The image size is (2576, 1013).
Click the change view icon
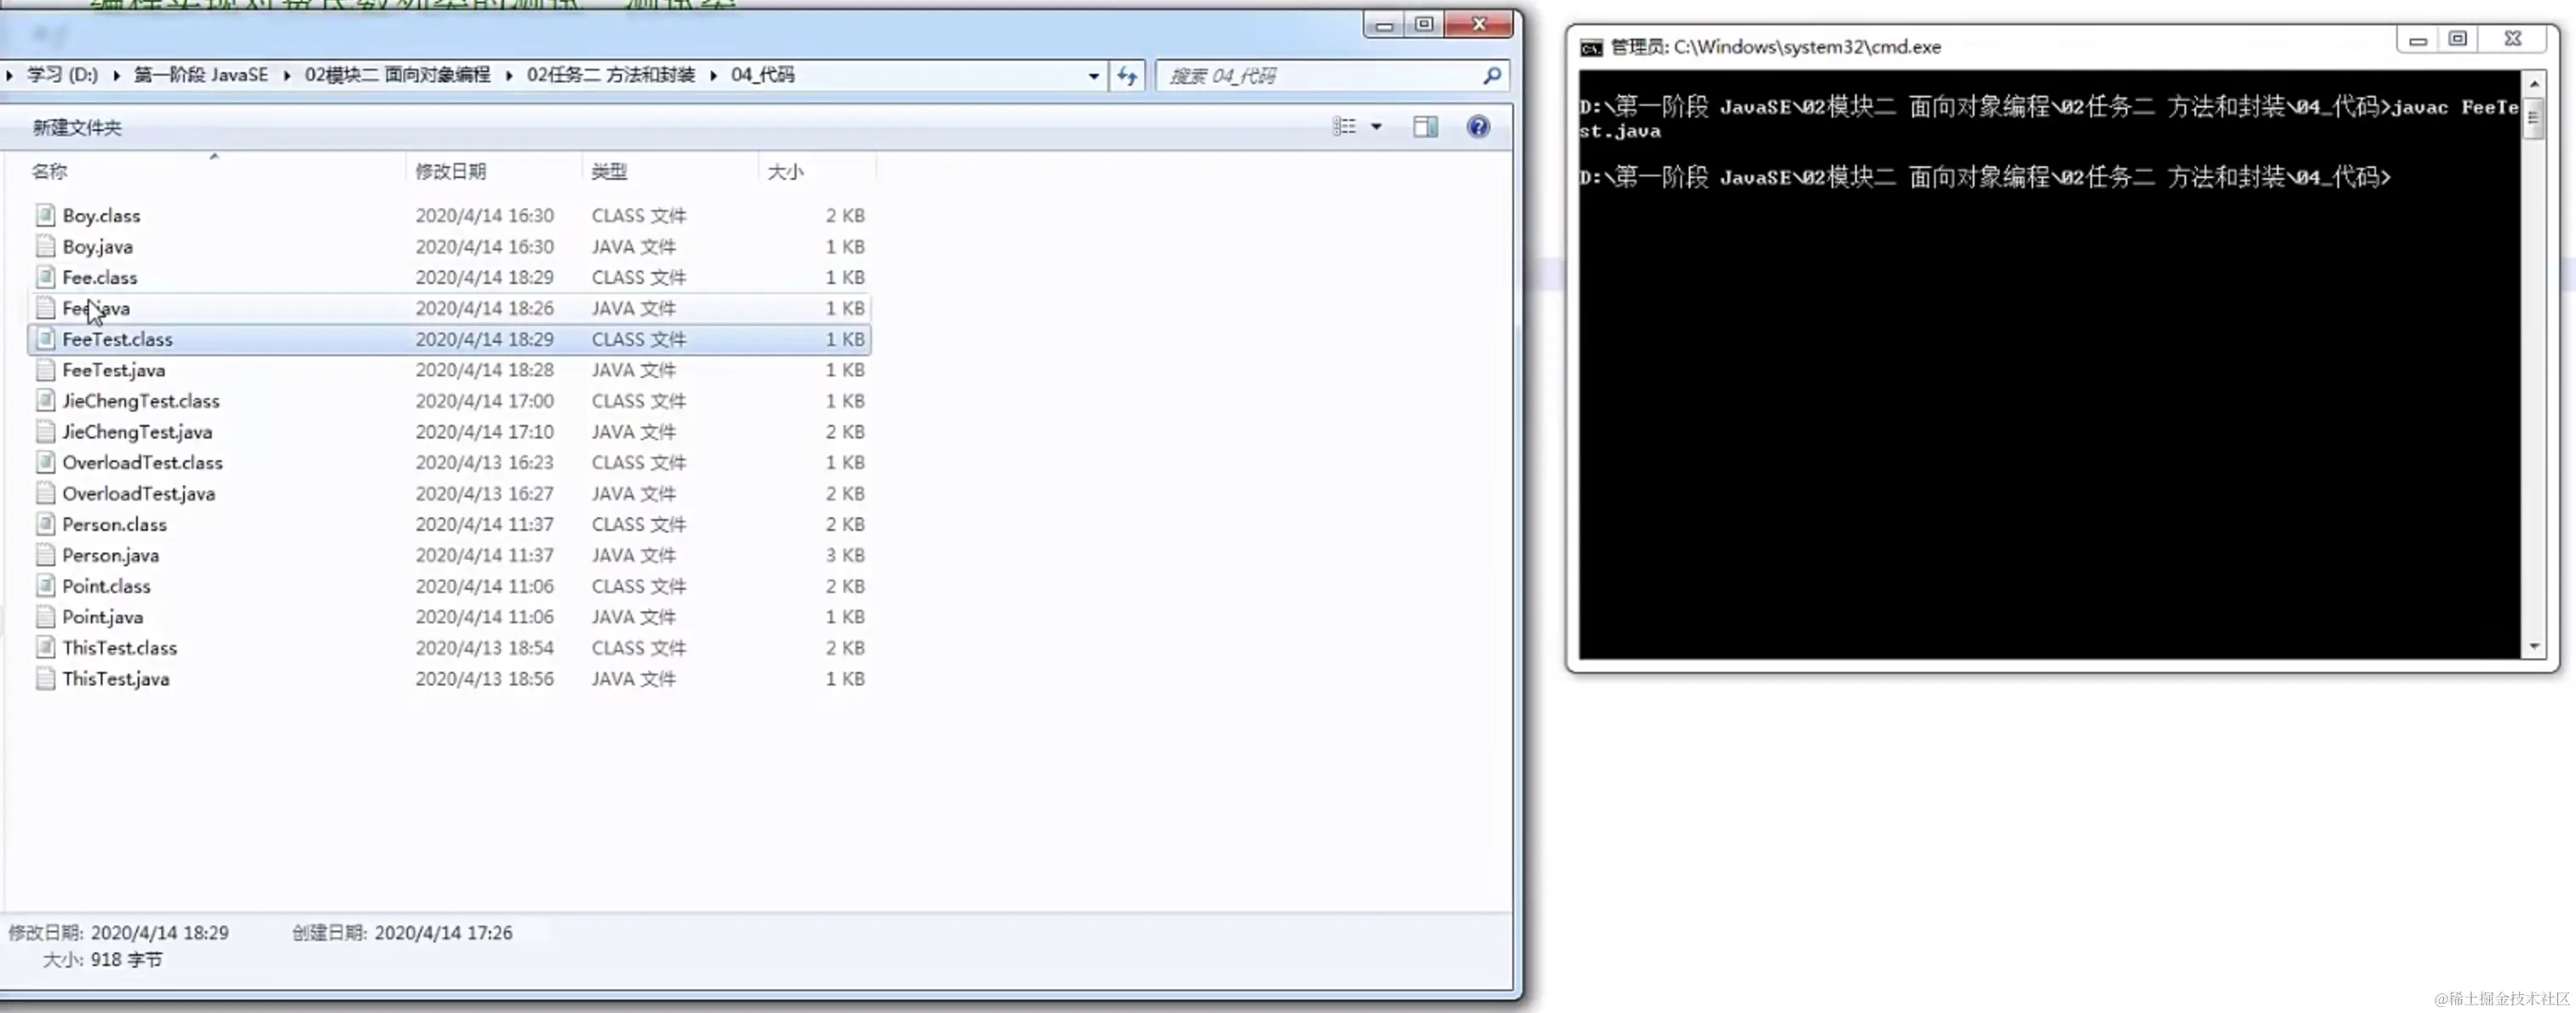pyautogui.click(x=1344, y=127)
